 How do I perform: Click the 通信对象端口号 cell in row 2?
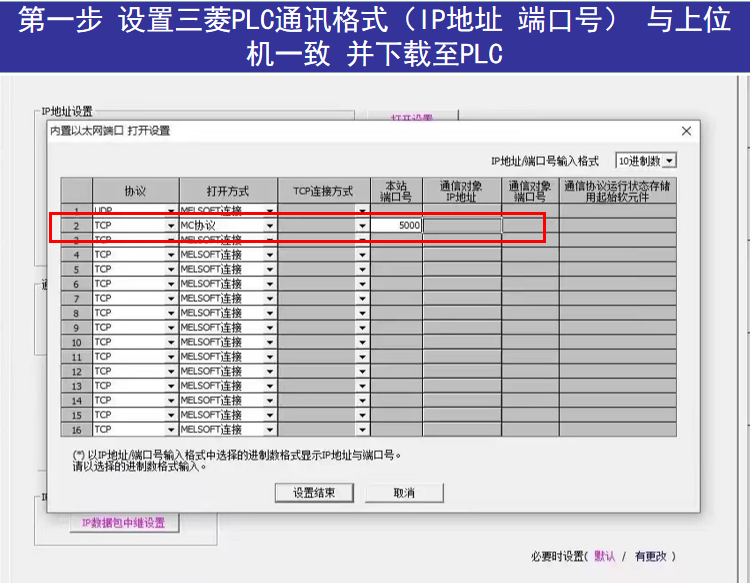(x=530, y=225)
